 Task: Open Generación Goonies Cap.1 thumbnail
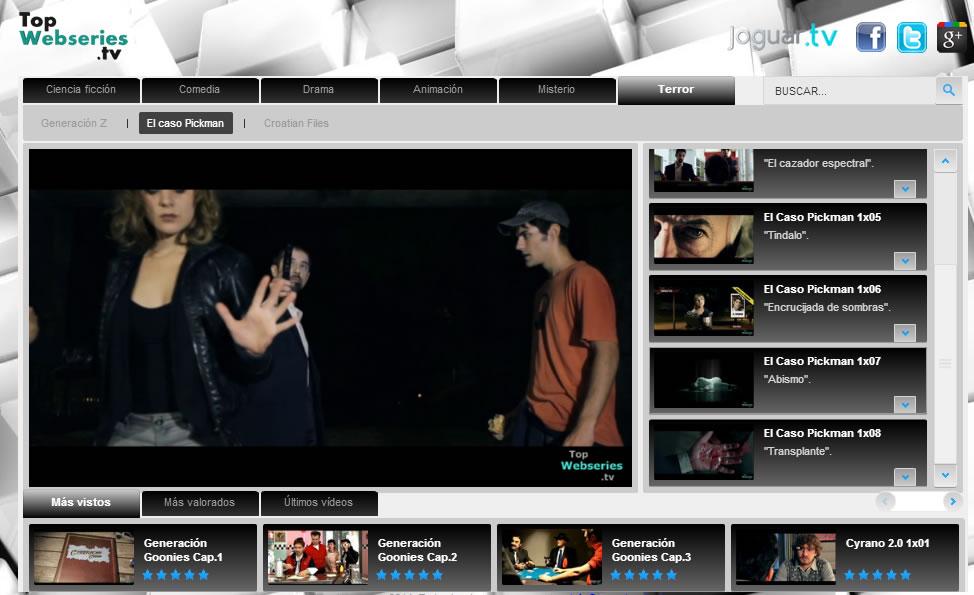point(84,557)
